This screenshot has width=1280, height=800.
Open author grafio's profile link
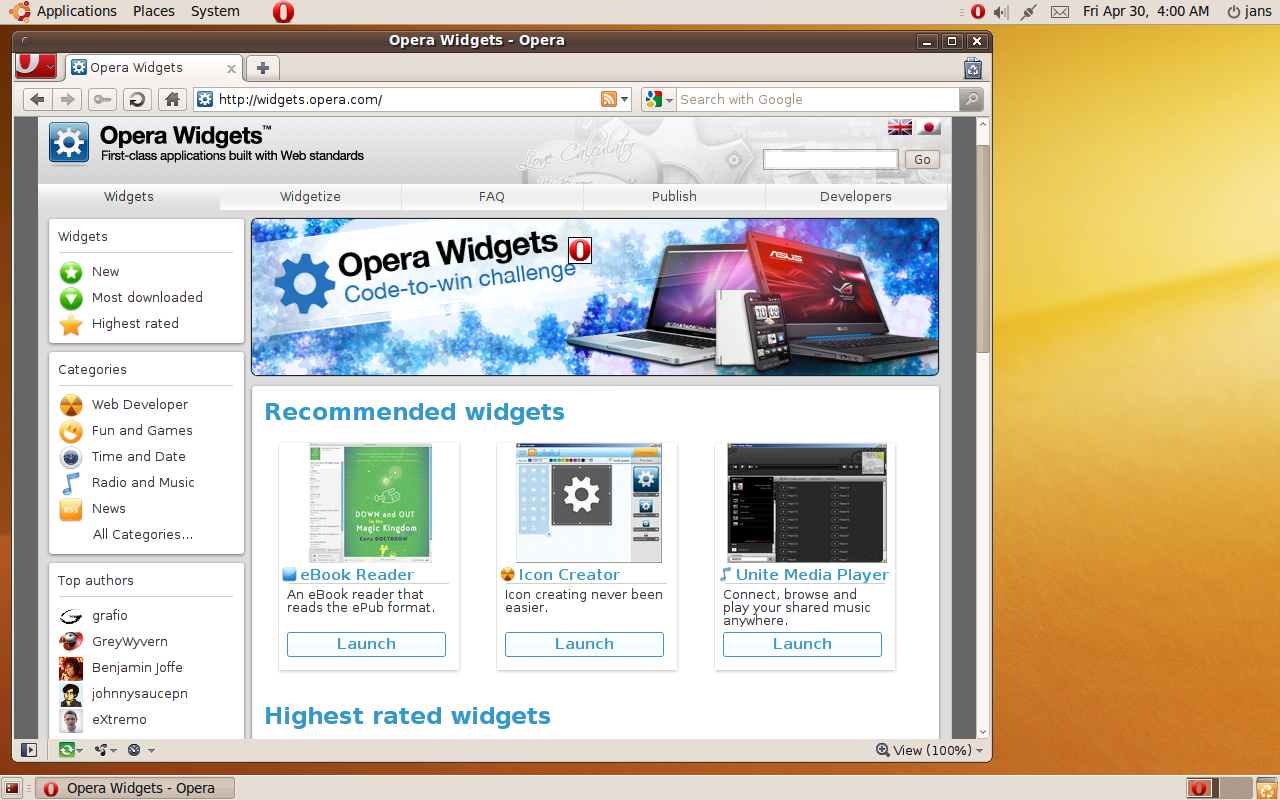[110, 616]
